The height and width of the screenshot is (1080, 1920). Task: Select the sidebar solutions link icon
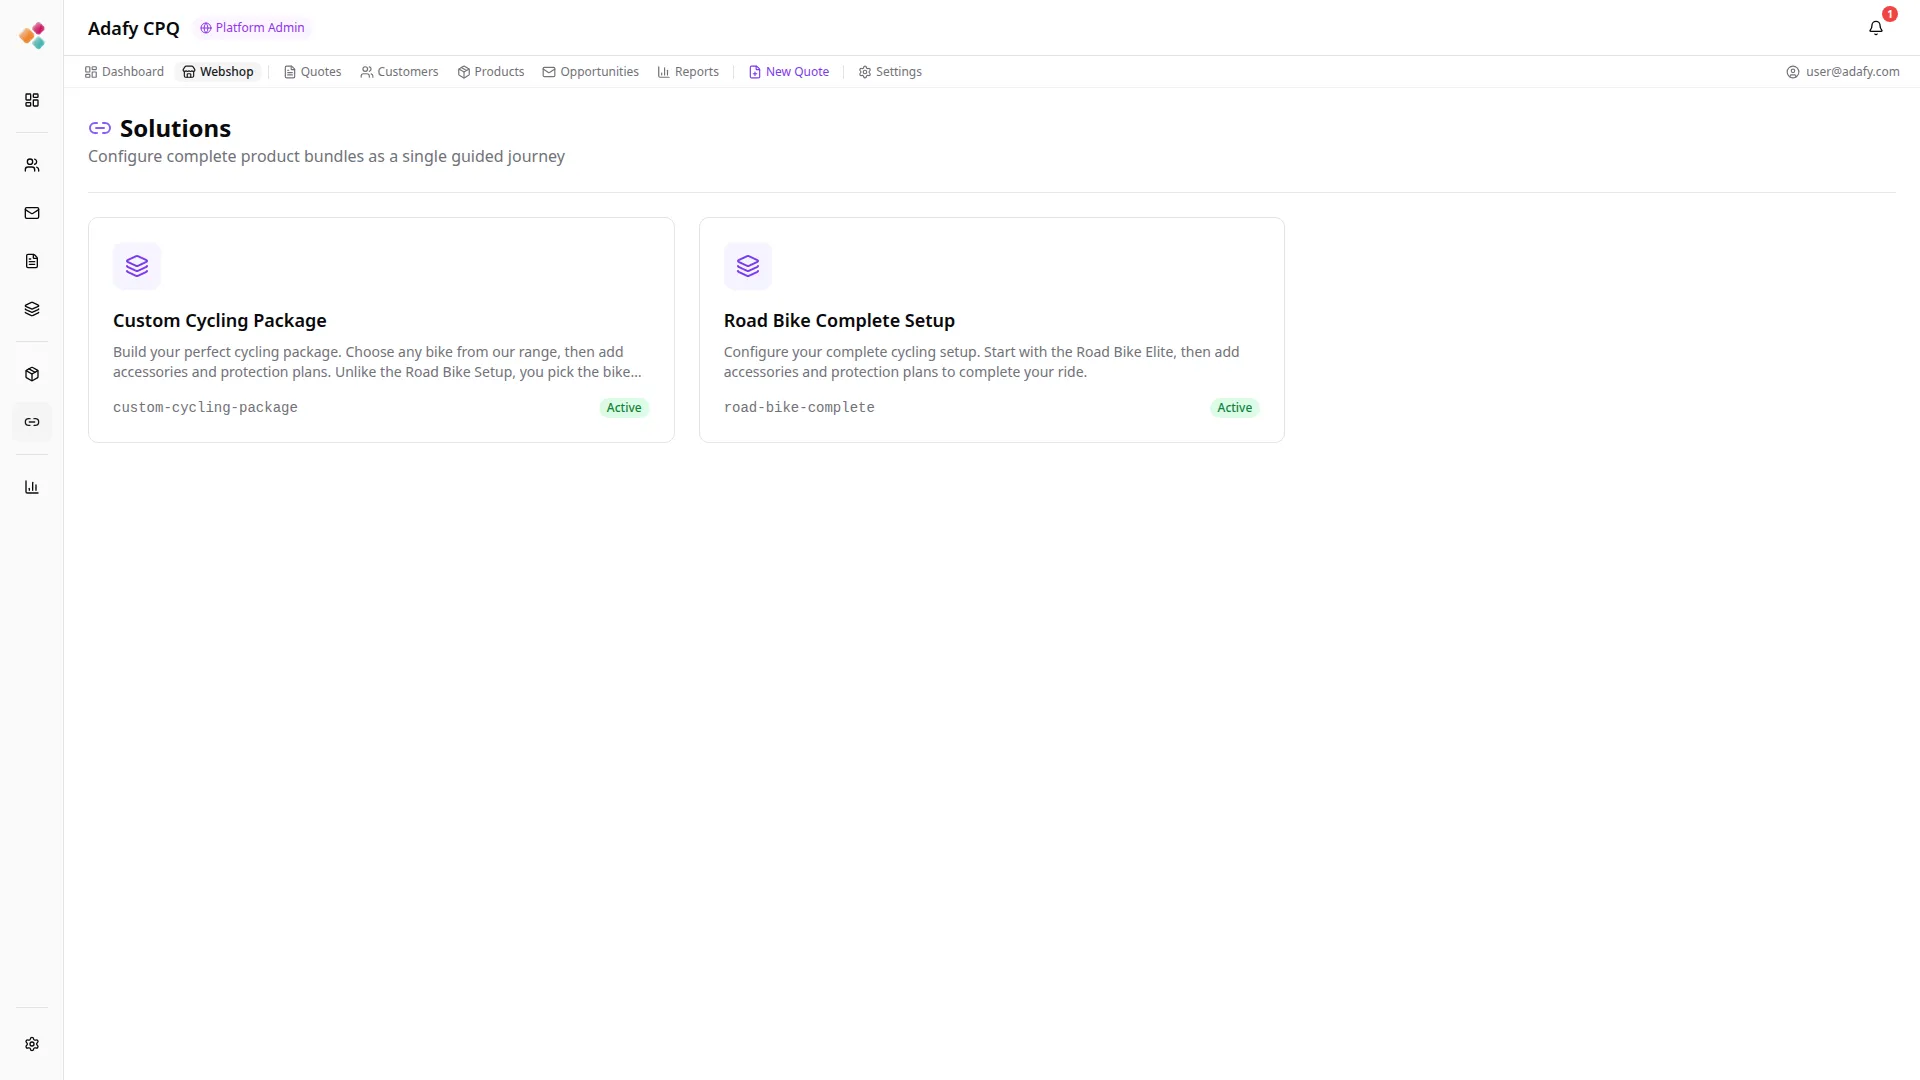coord(32,422)
